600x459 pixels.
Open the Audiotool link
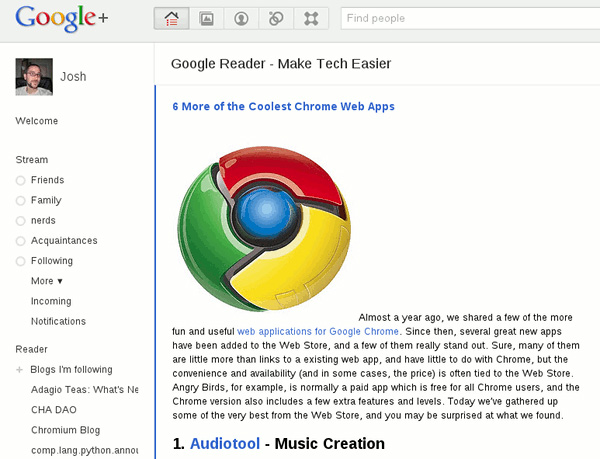(225, 444)
